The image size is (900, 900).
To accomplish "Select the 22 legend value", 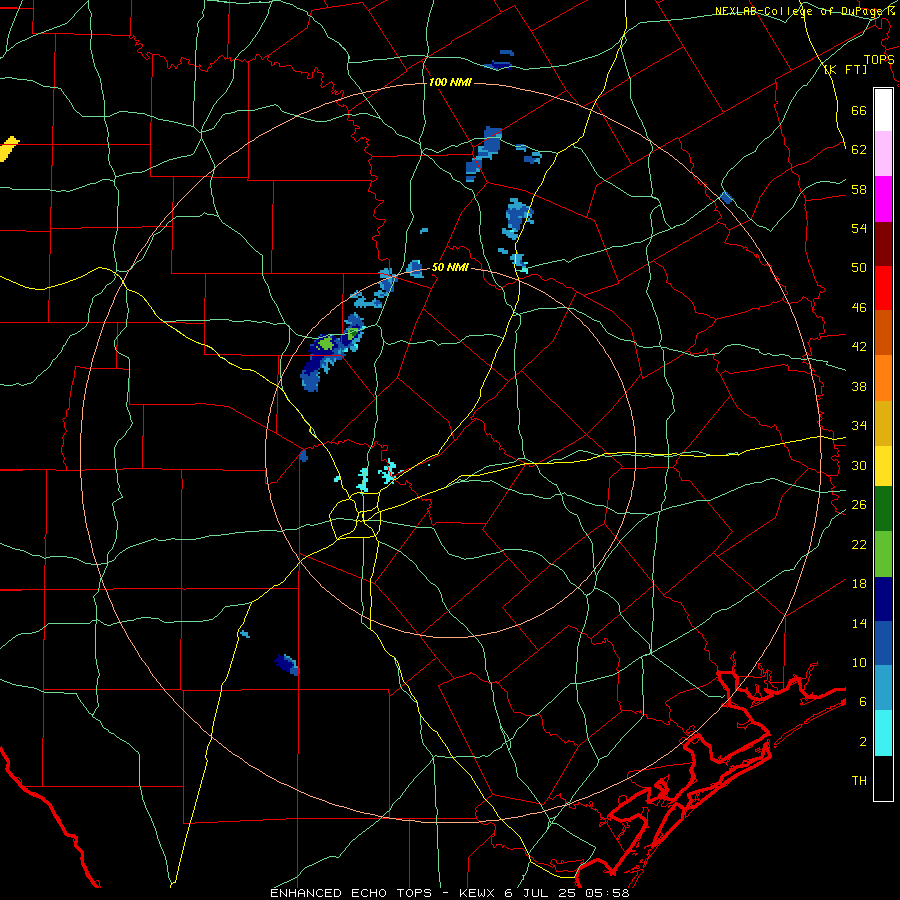I will 859,544.
